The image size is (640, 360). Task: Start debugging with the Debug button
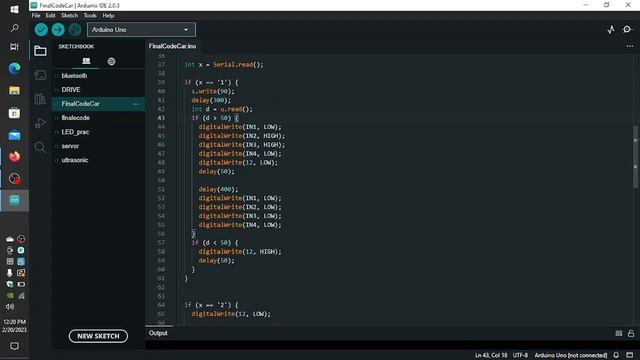pos(75,29)
